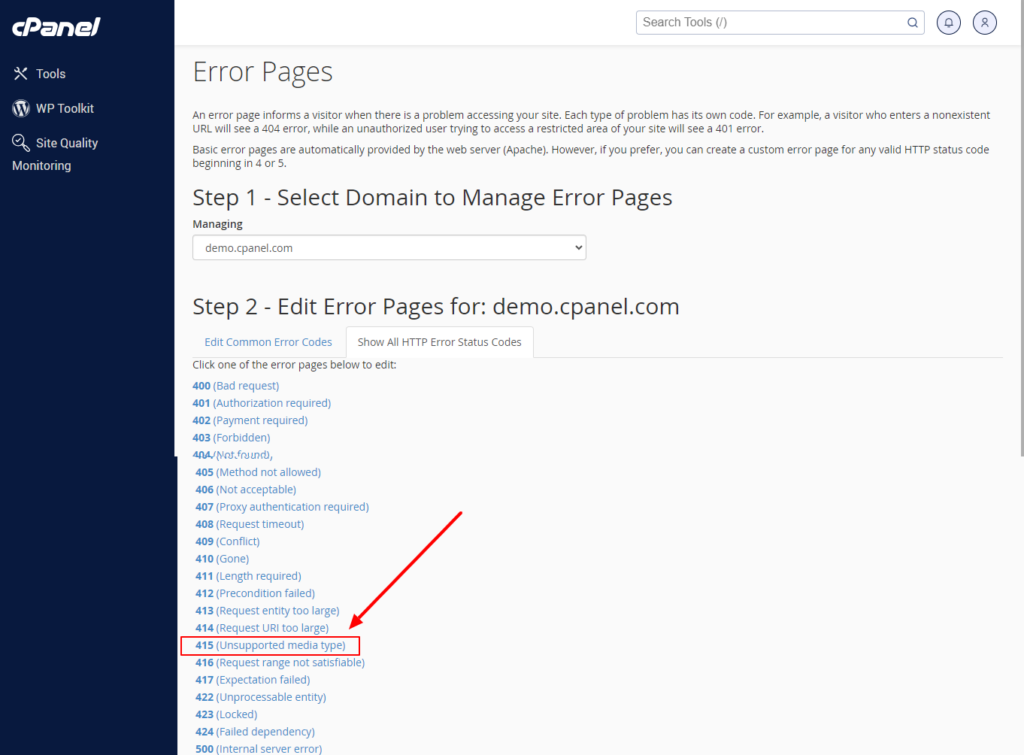Edit the 401 Authorization required page
1024x755 pixels.
click(261, 403)
